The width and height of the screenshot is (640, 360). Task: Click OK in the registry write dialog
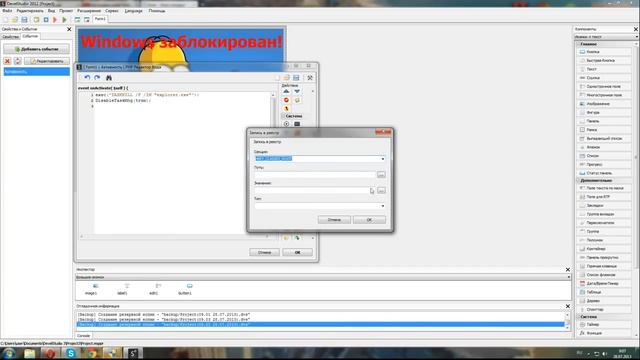click(x=369, y=220)
